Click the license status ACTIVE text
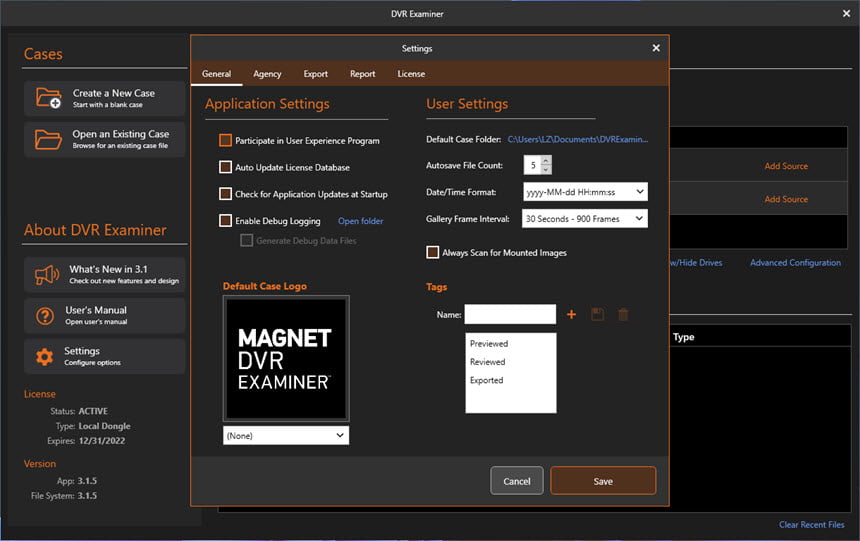Image resolution: width=860 pixels, height=541 pixels. [x=93, y=411]
